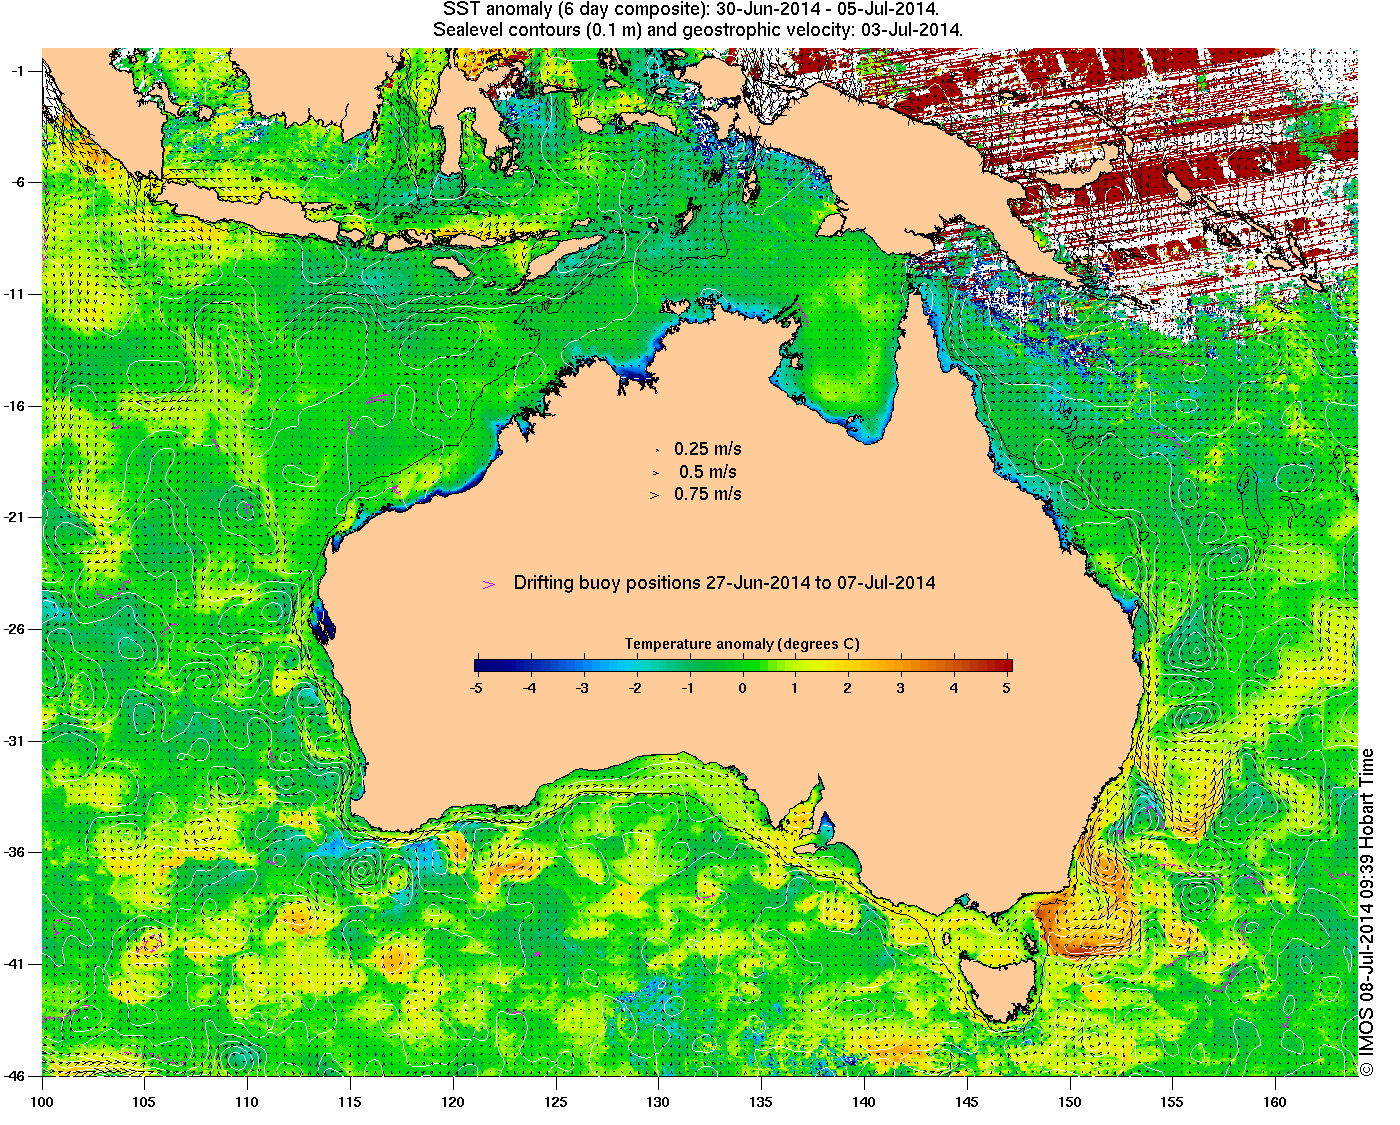Click the Gulf of Carpentaria water area

click(848, 355)
